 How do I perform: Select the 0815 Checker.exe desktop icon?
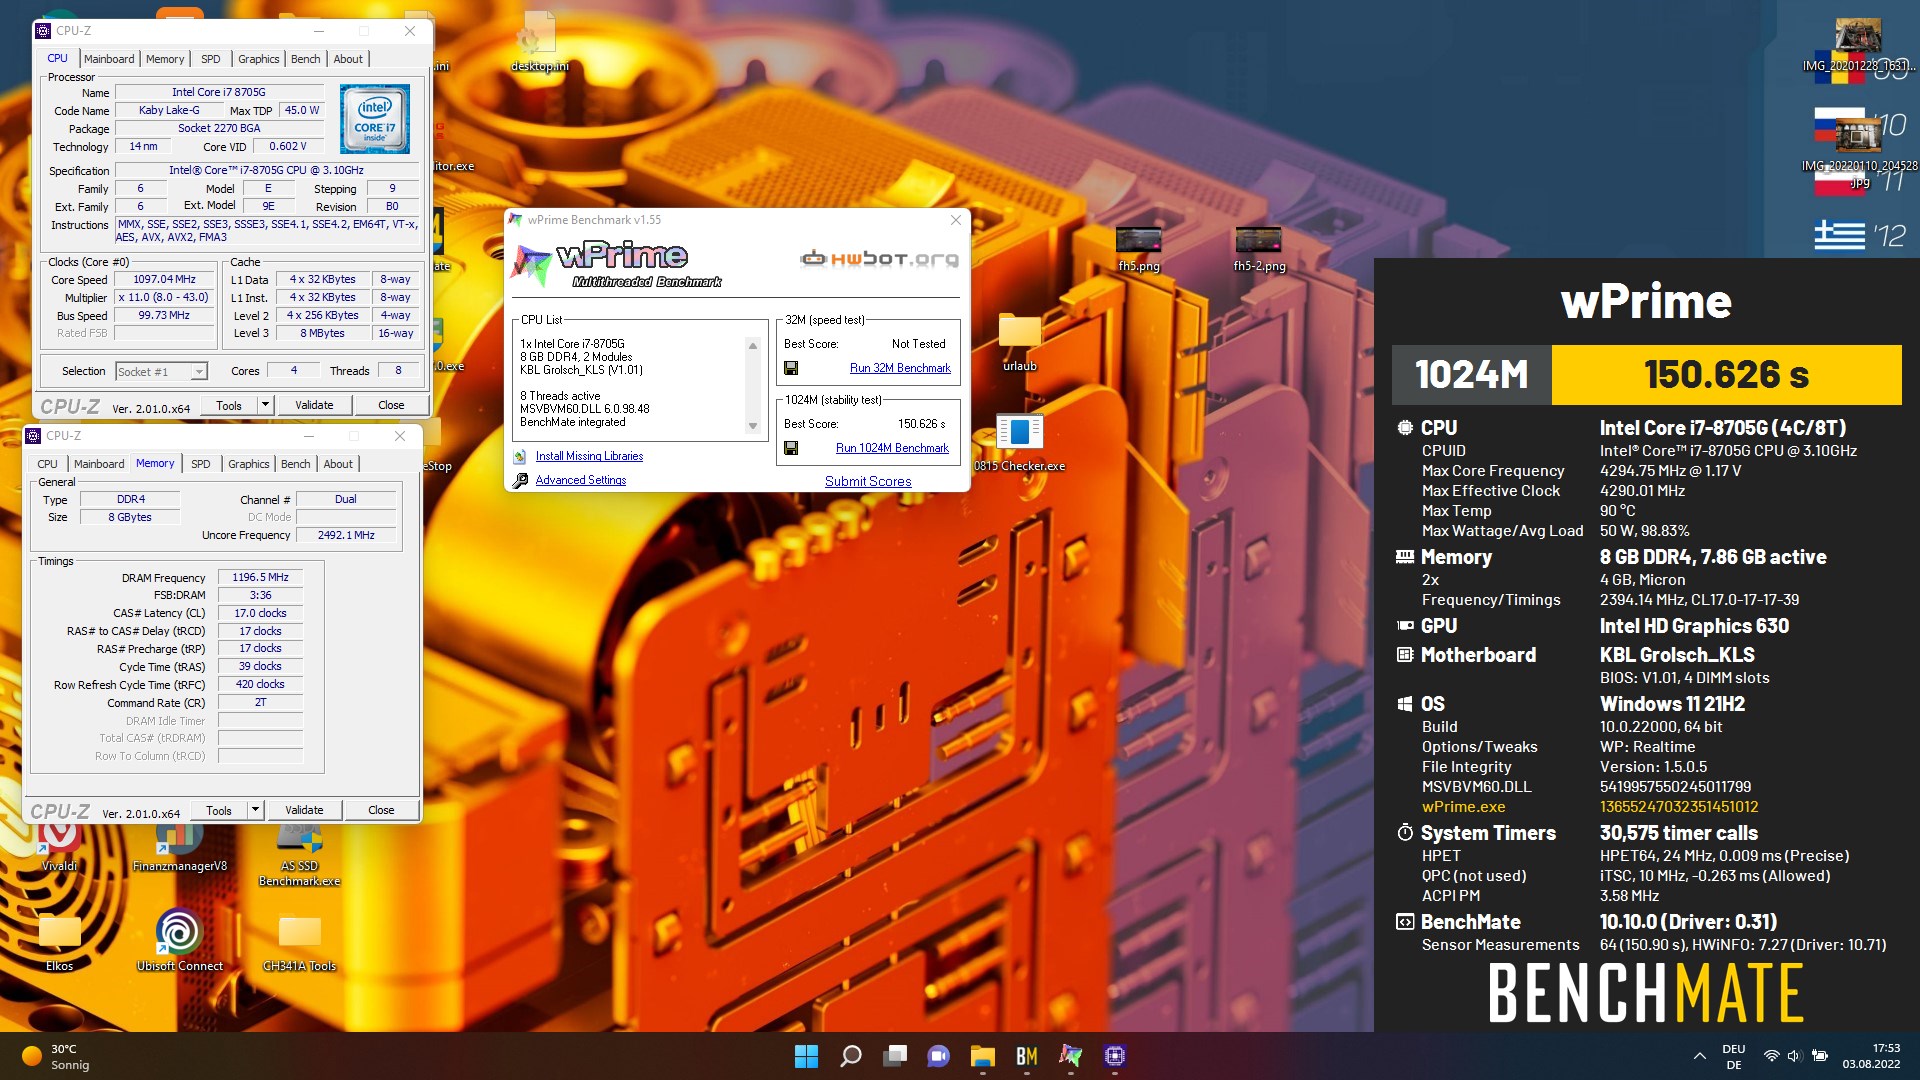[1020, 442]
